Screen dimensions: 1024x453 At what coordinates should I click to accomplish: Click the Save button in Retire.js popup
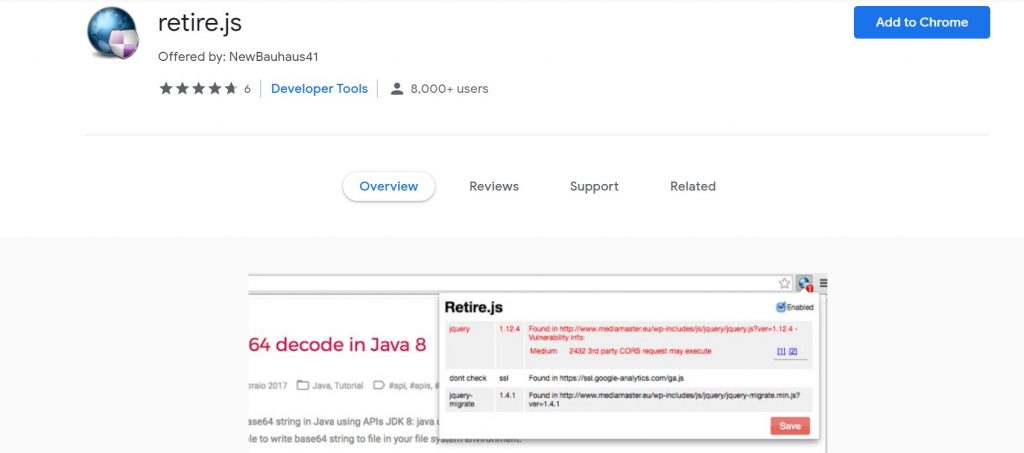coord(790,426)
